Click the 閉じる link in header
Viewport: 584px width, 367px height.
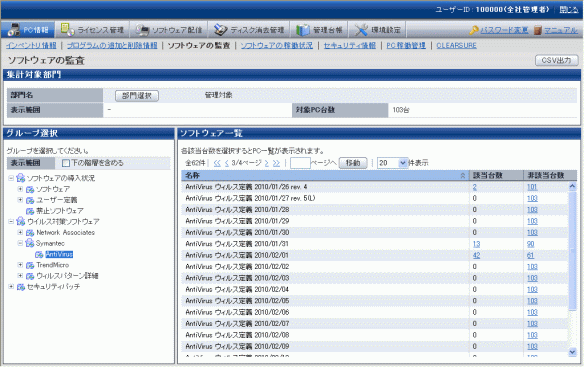pos(569,10)
